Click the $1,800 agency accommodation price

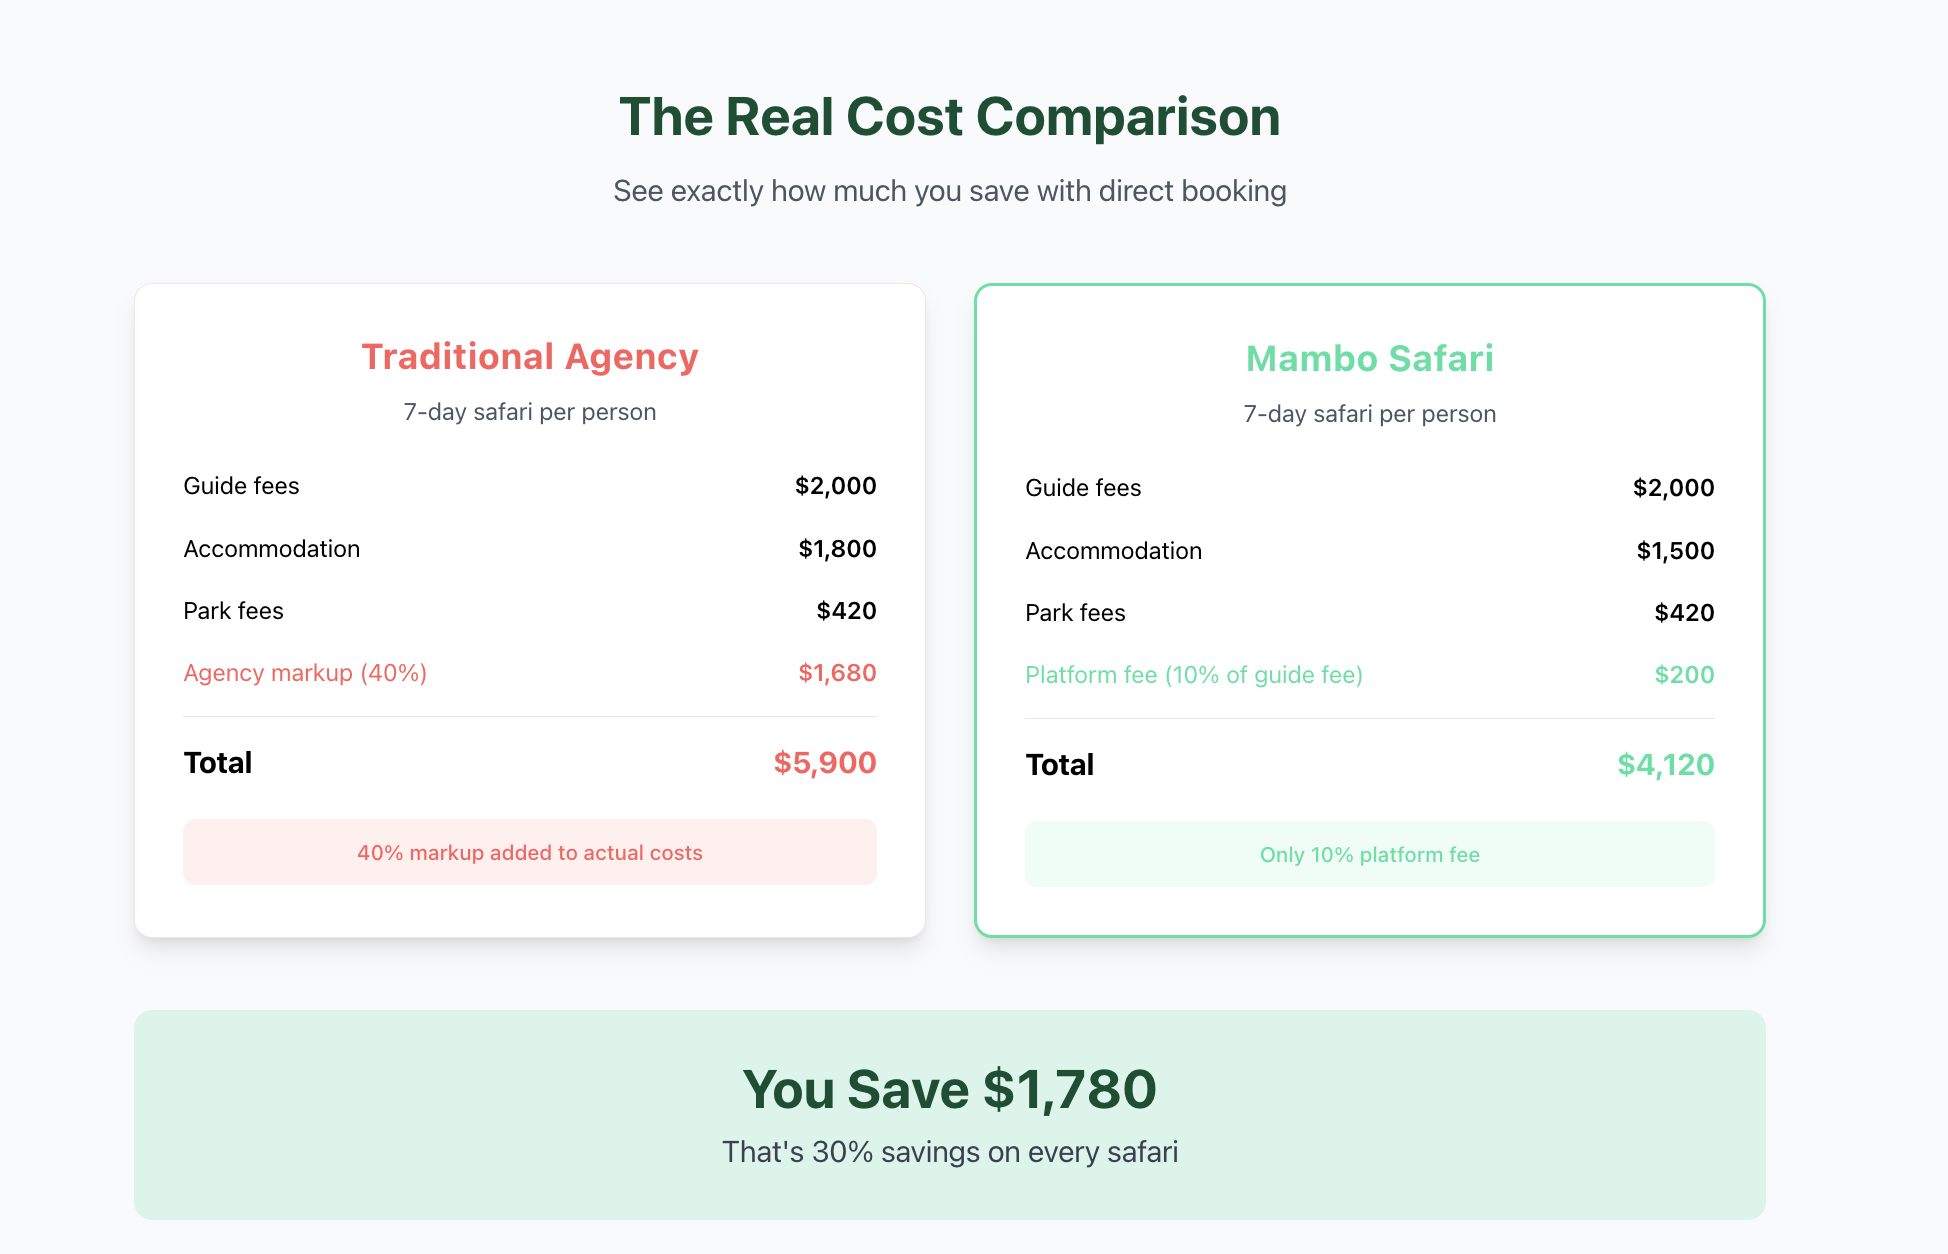[837, 549]
